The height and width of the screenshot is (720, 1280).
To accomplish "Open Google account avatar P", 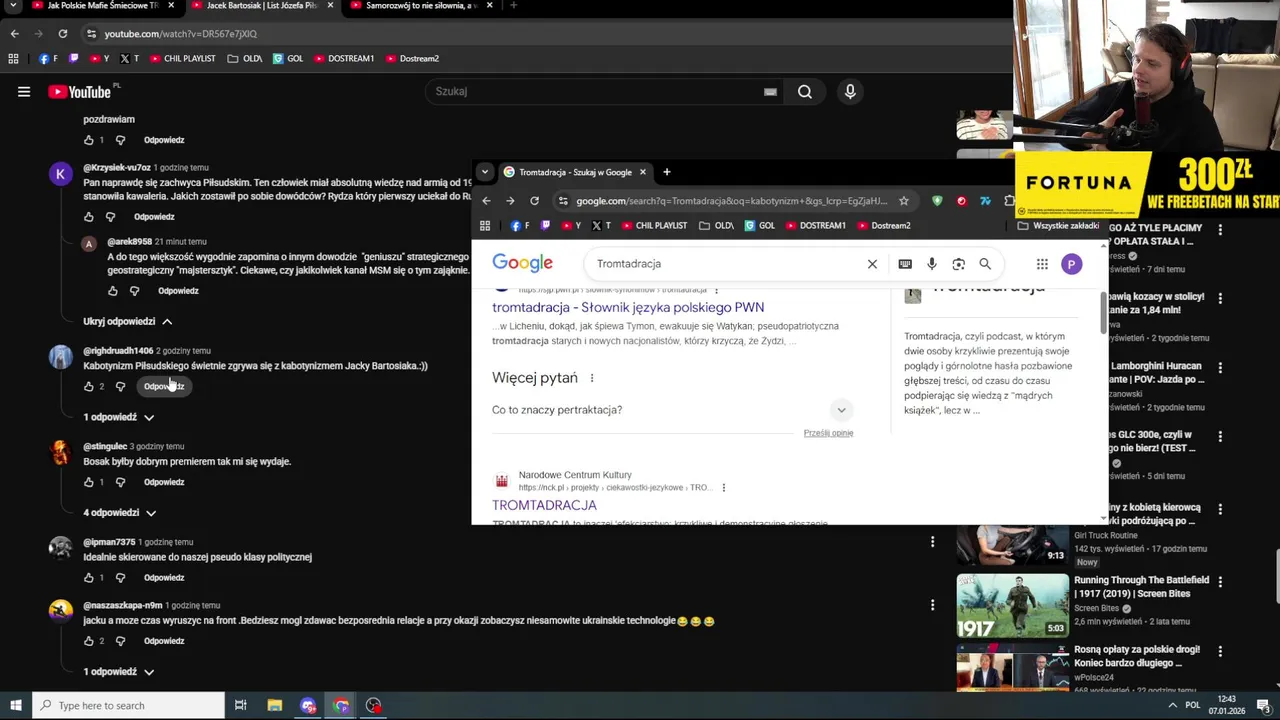I will (1071, 264).
